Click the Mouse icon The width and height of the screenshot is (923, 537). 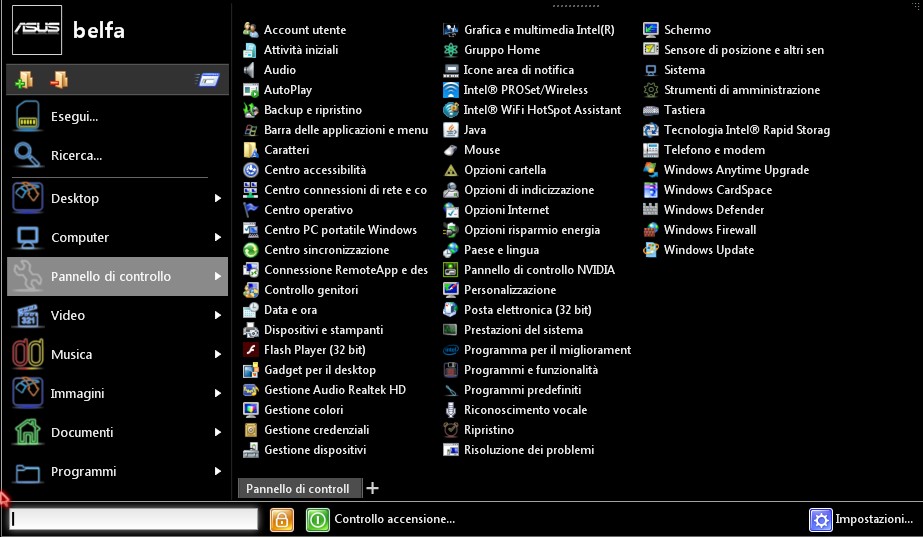click(x=451, y=150)
